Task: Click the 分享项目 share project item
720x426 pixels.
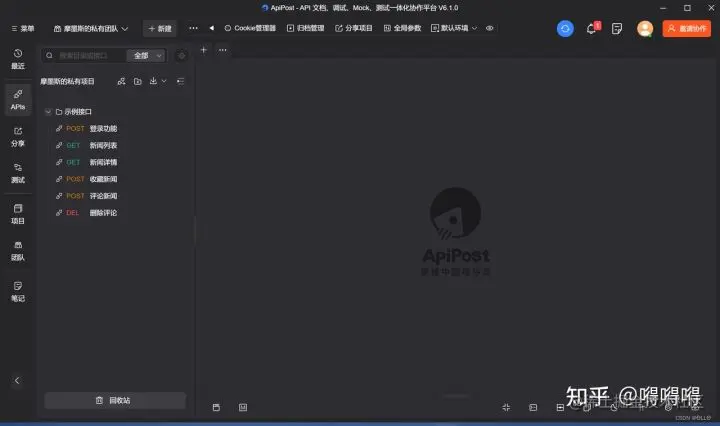Action: click(354, 28)
